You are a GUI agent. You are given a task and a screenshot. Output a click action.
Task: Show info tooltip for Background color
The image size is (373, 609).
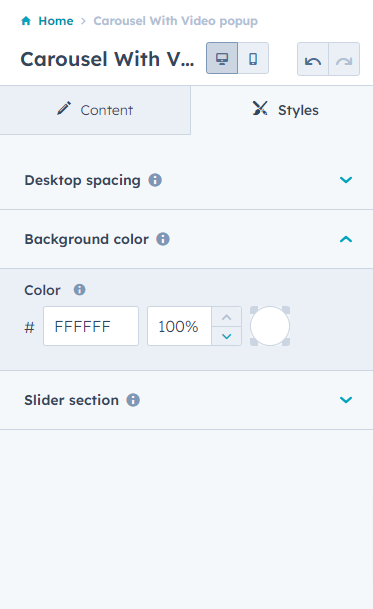(163, 239)
